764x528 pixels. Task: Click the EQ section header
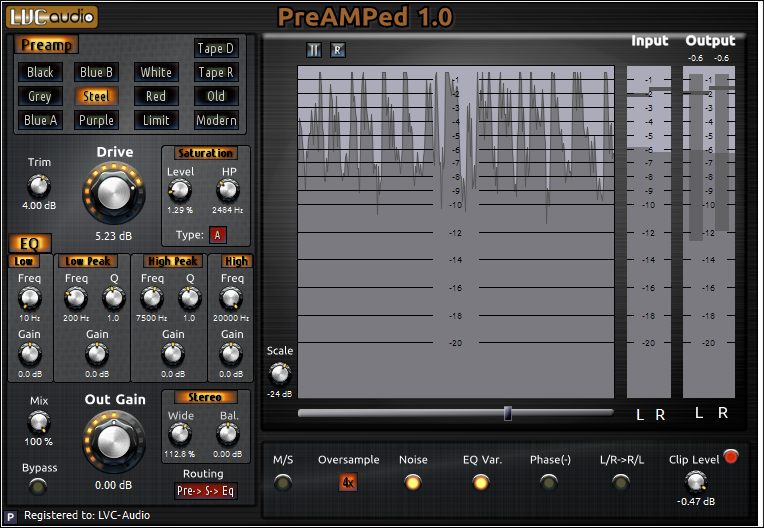[30, 244]
